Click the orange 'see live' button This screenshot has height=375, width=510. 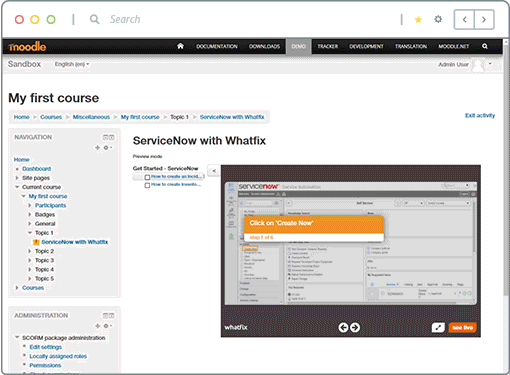click(463, 328)
